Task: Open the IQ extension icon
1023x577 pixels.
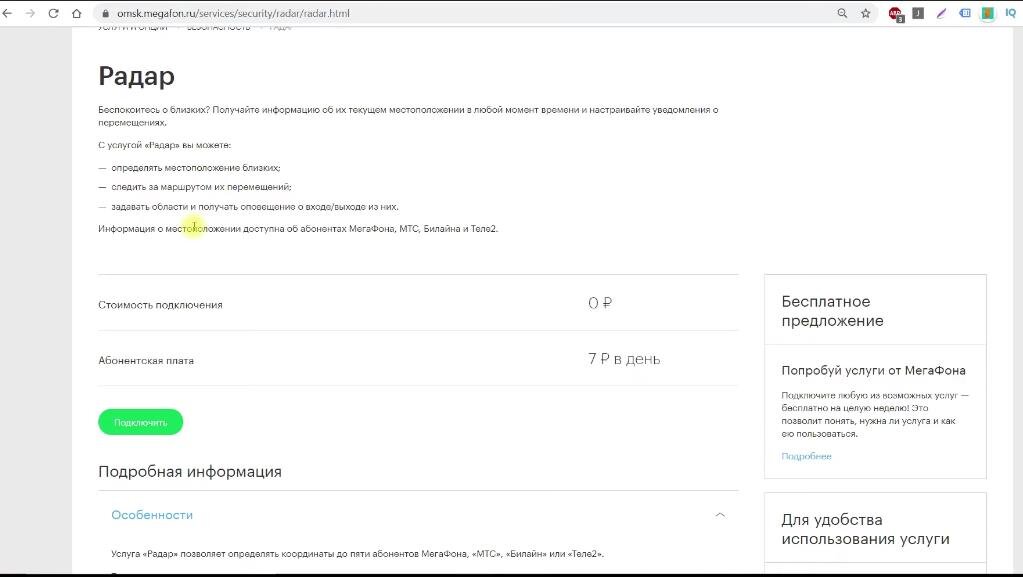Action: 1011,13
